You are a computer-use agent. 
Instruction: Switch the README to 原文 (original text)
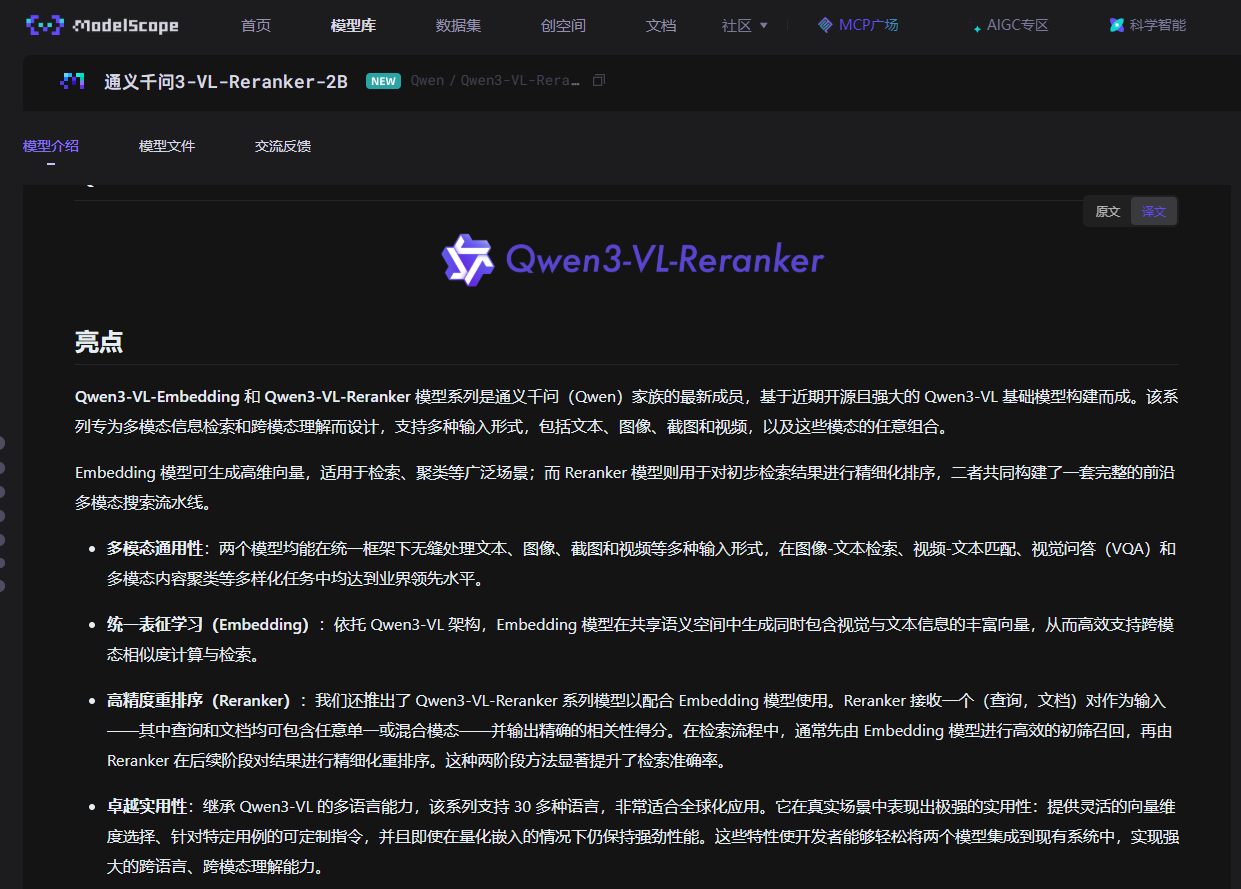[1108, 211]
